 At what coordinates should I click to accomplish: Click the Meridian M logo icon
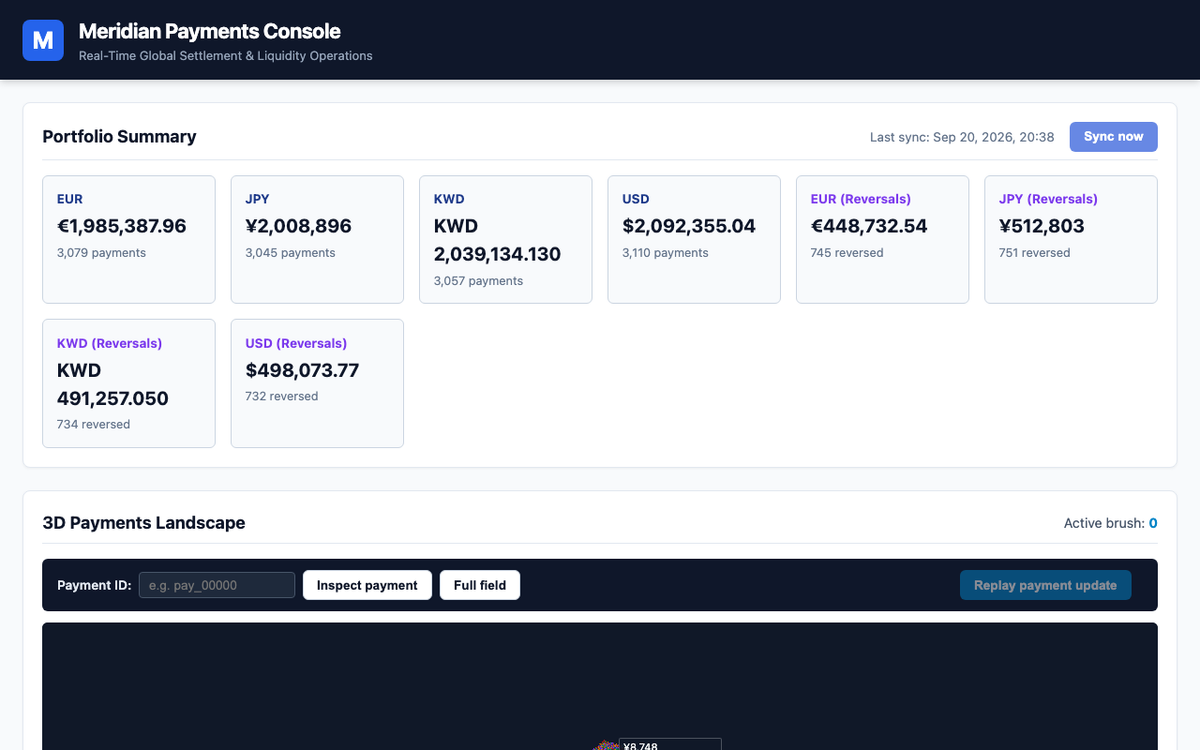click(43, 40)
